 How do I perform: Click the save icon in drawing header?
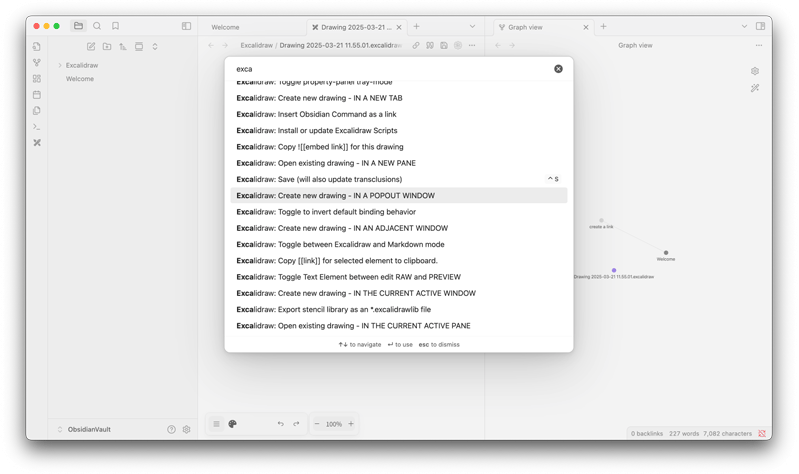tap(444, 45)
